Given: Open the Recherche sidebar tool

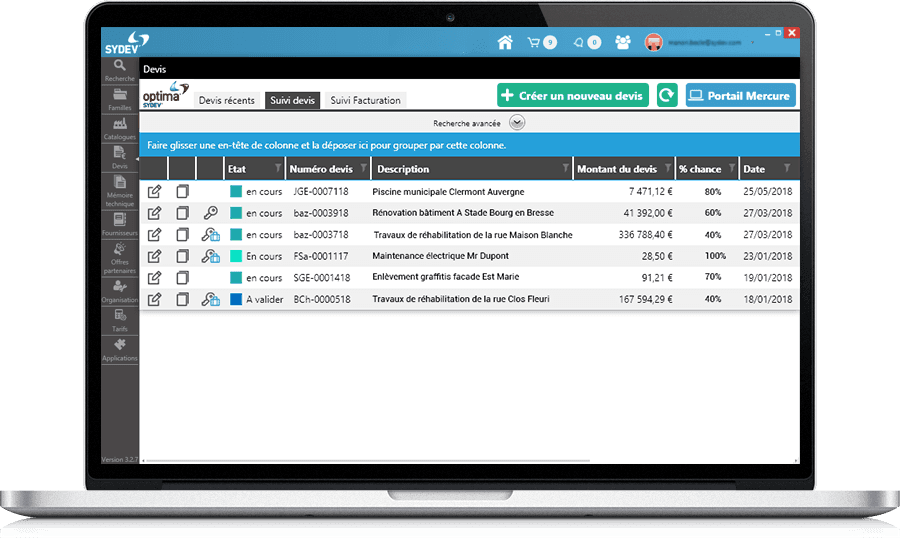Looking at the screenshot, I should point(119,71).
